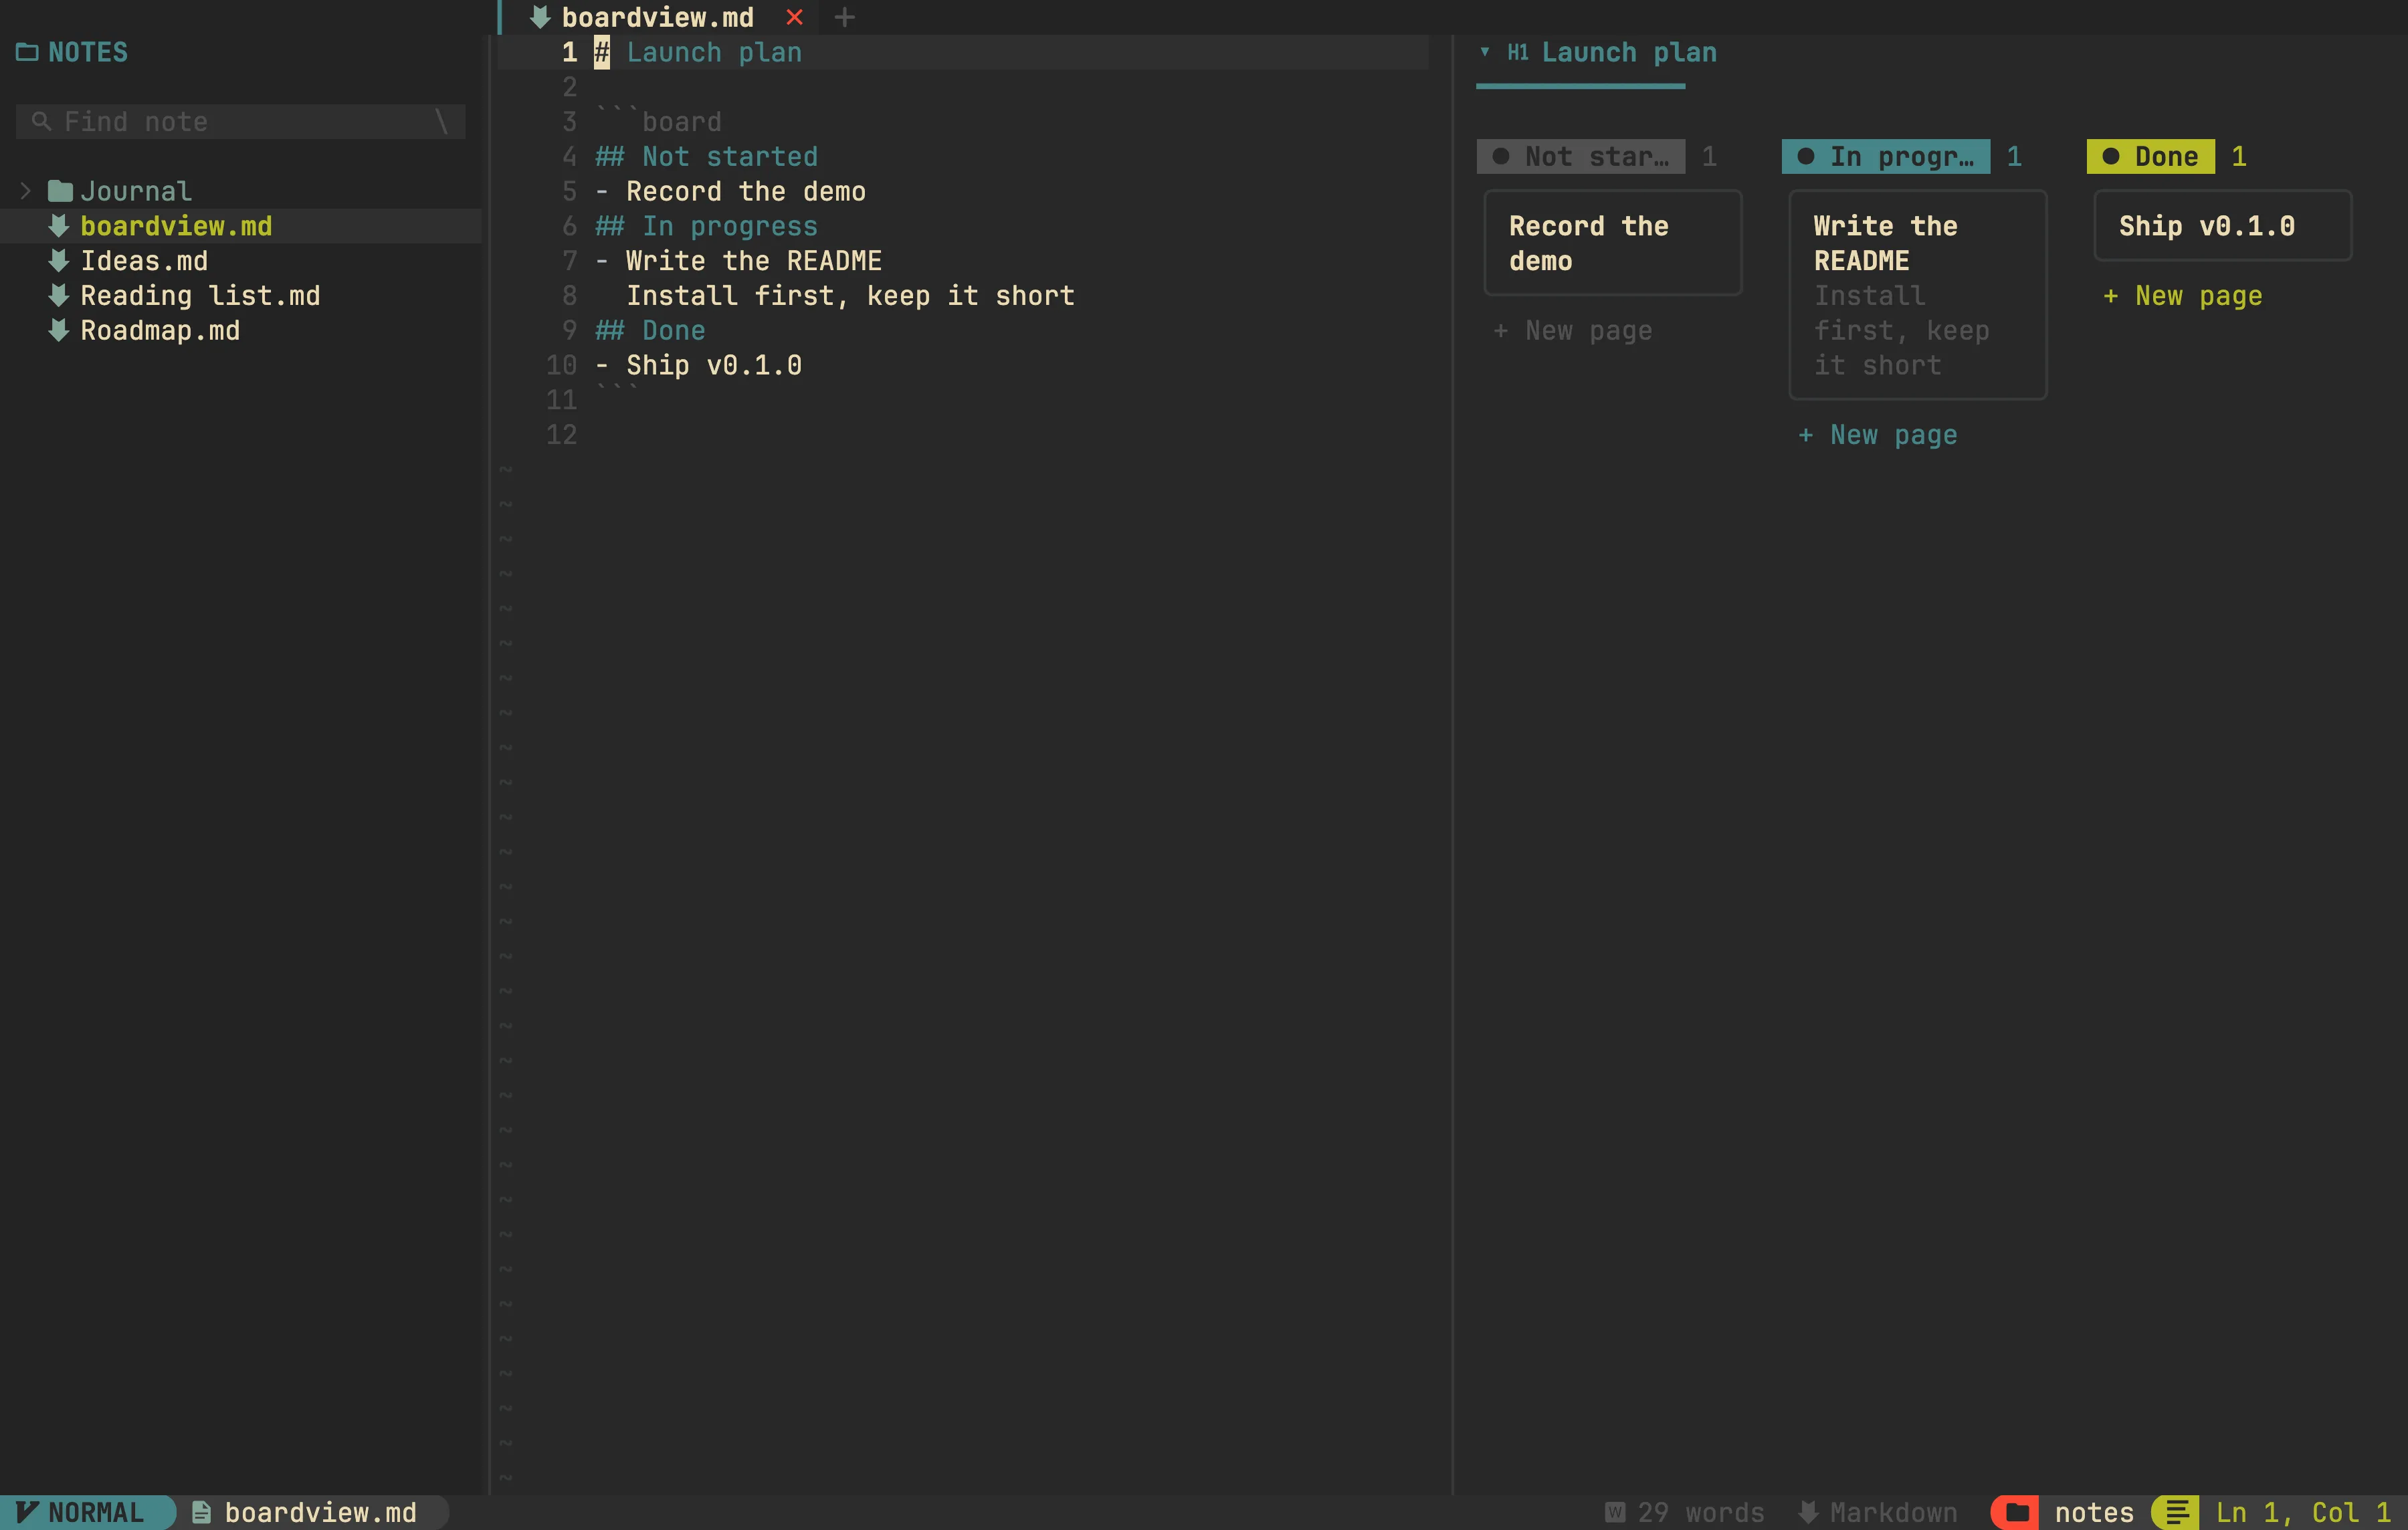Click the Not started column label
The height and width of the screenshot is (1530, 2408).
point(1581,157)
